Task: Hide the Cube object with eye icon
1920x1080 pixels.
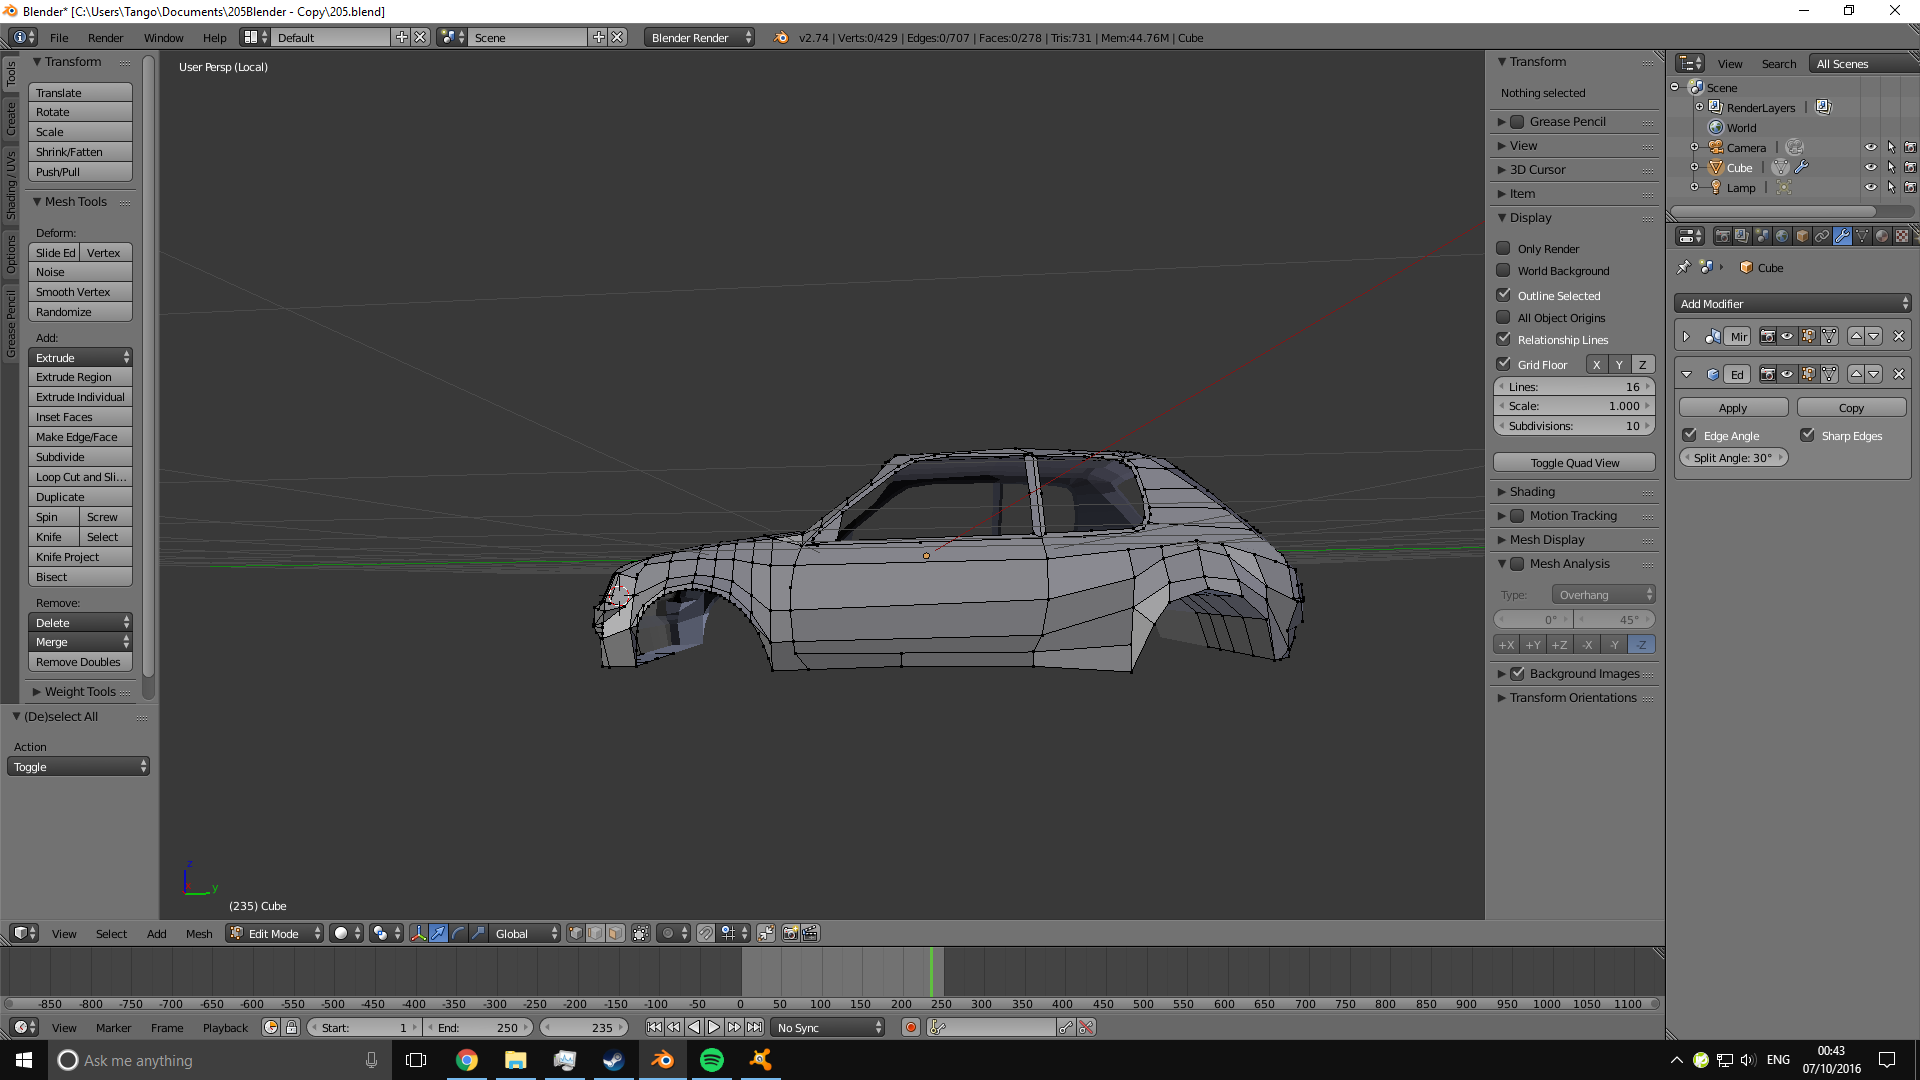Action: [x=1870, y=168]
